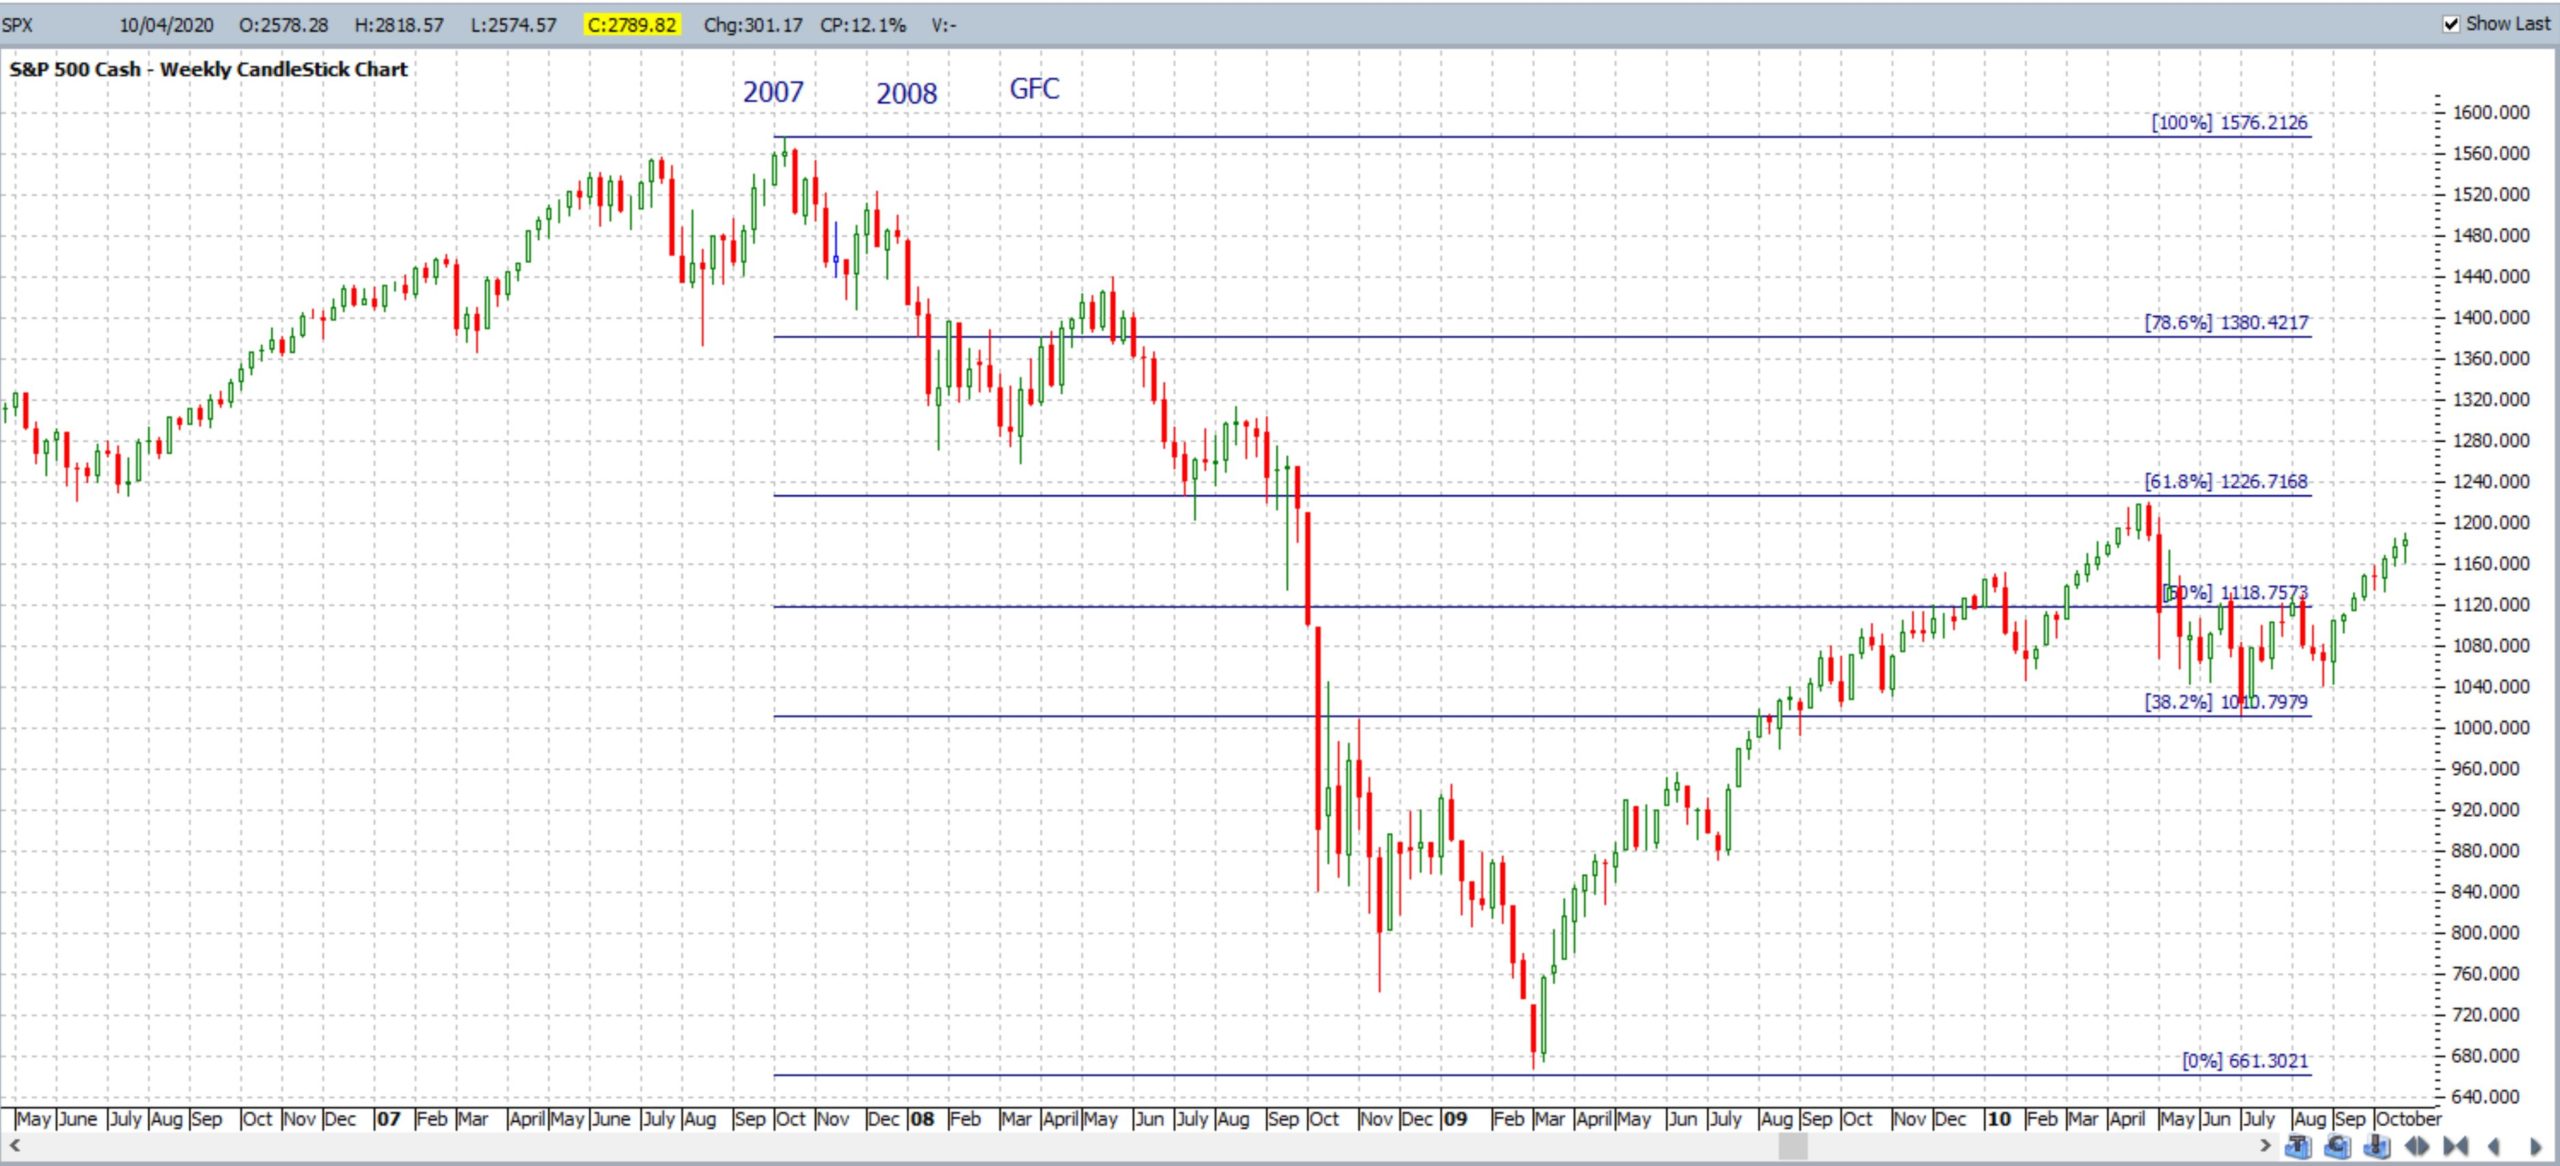Click the 1200.000 price axis label
This screenshot has width=2560, height=1166.
[2491, 522]
